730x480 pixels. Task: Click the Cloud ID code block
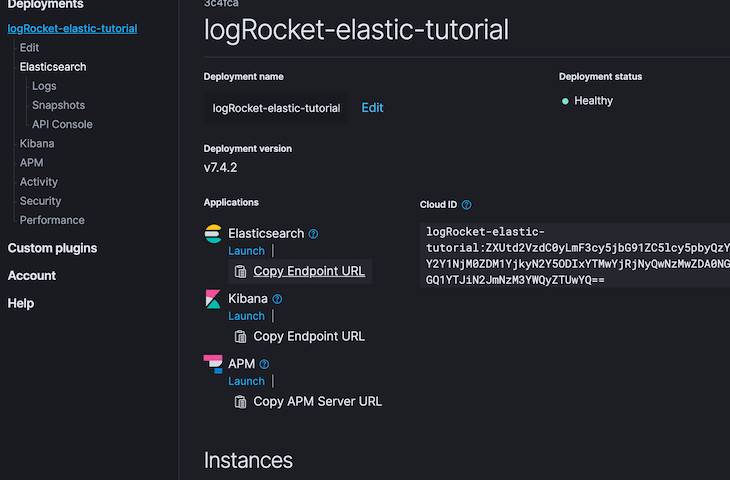coord(575,255)
